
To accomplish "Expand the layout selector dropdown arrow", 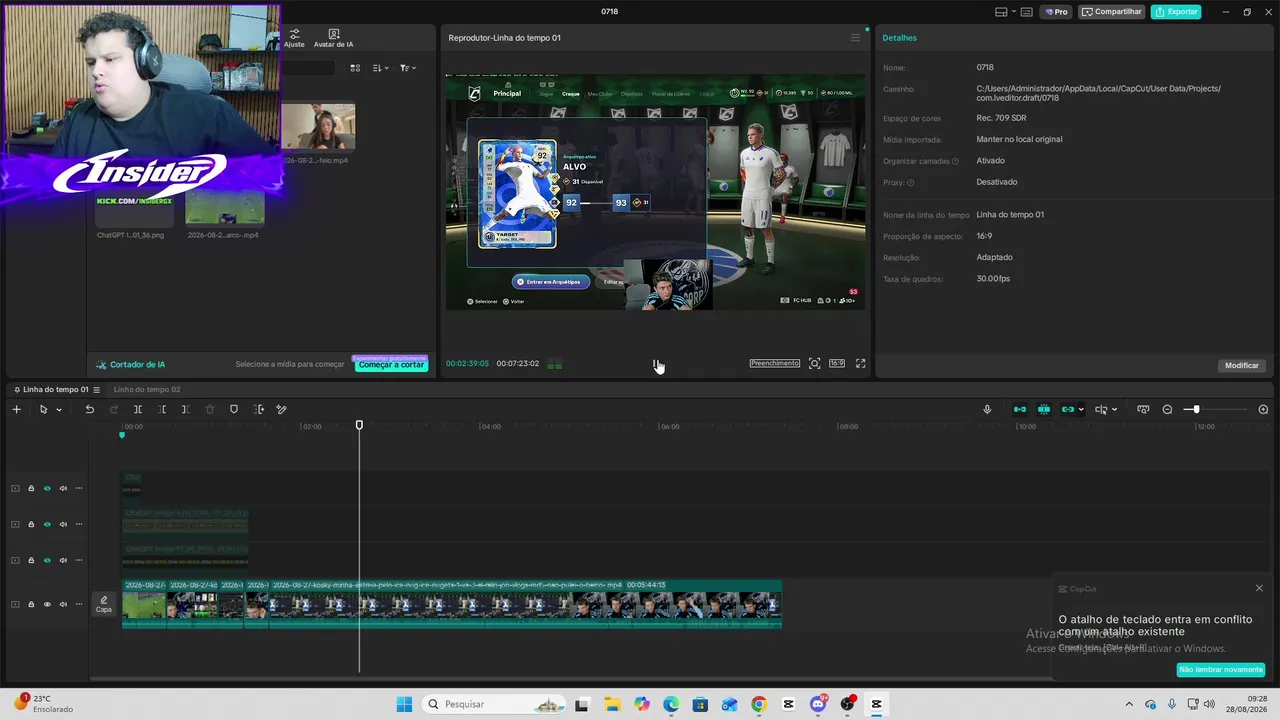I will [1014, 12].
